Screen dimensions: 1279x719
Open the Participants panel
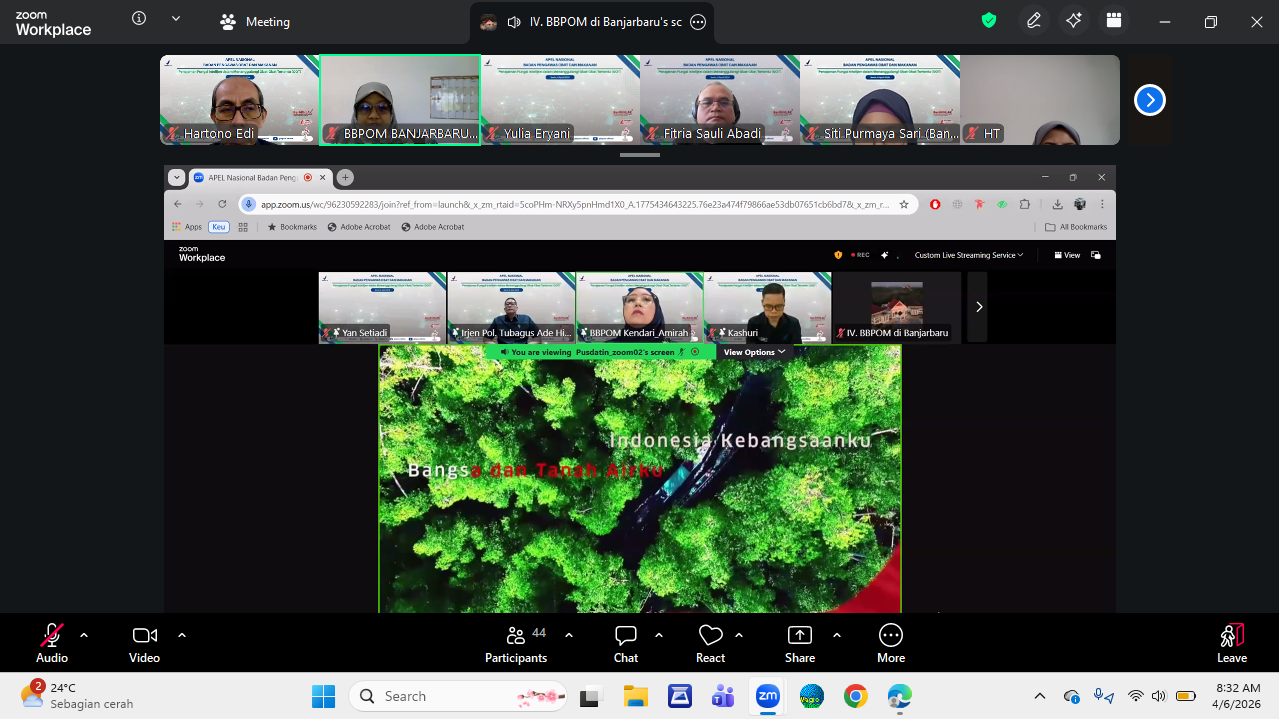[516, 643]
